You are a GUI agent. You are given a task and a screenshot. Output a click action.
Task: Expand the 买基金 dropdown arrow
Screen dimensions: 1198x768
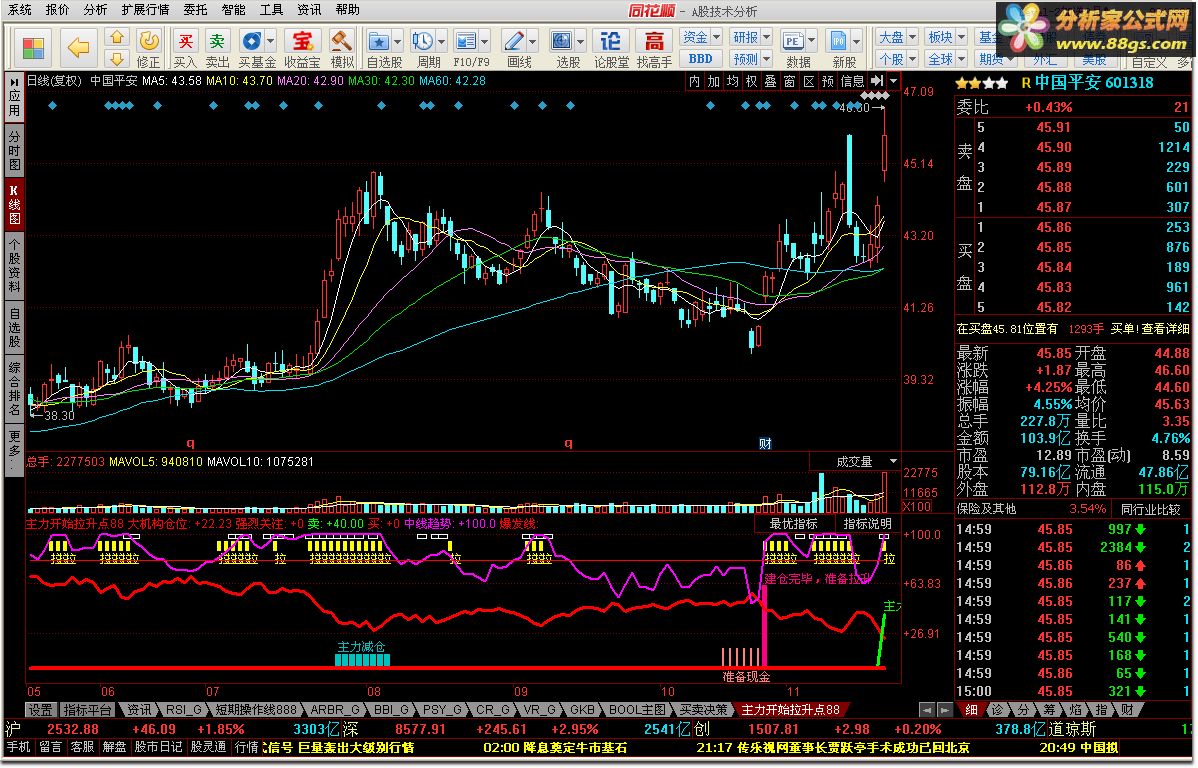[270, 41]
